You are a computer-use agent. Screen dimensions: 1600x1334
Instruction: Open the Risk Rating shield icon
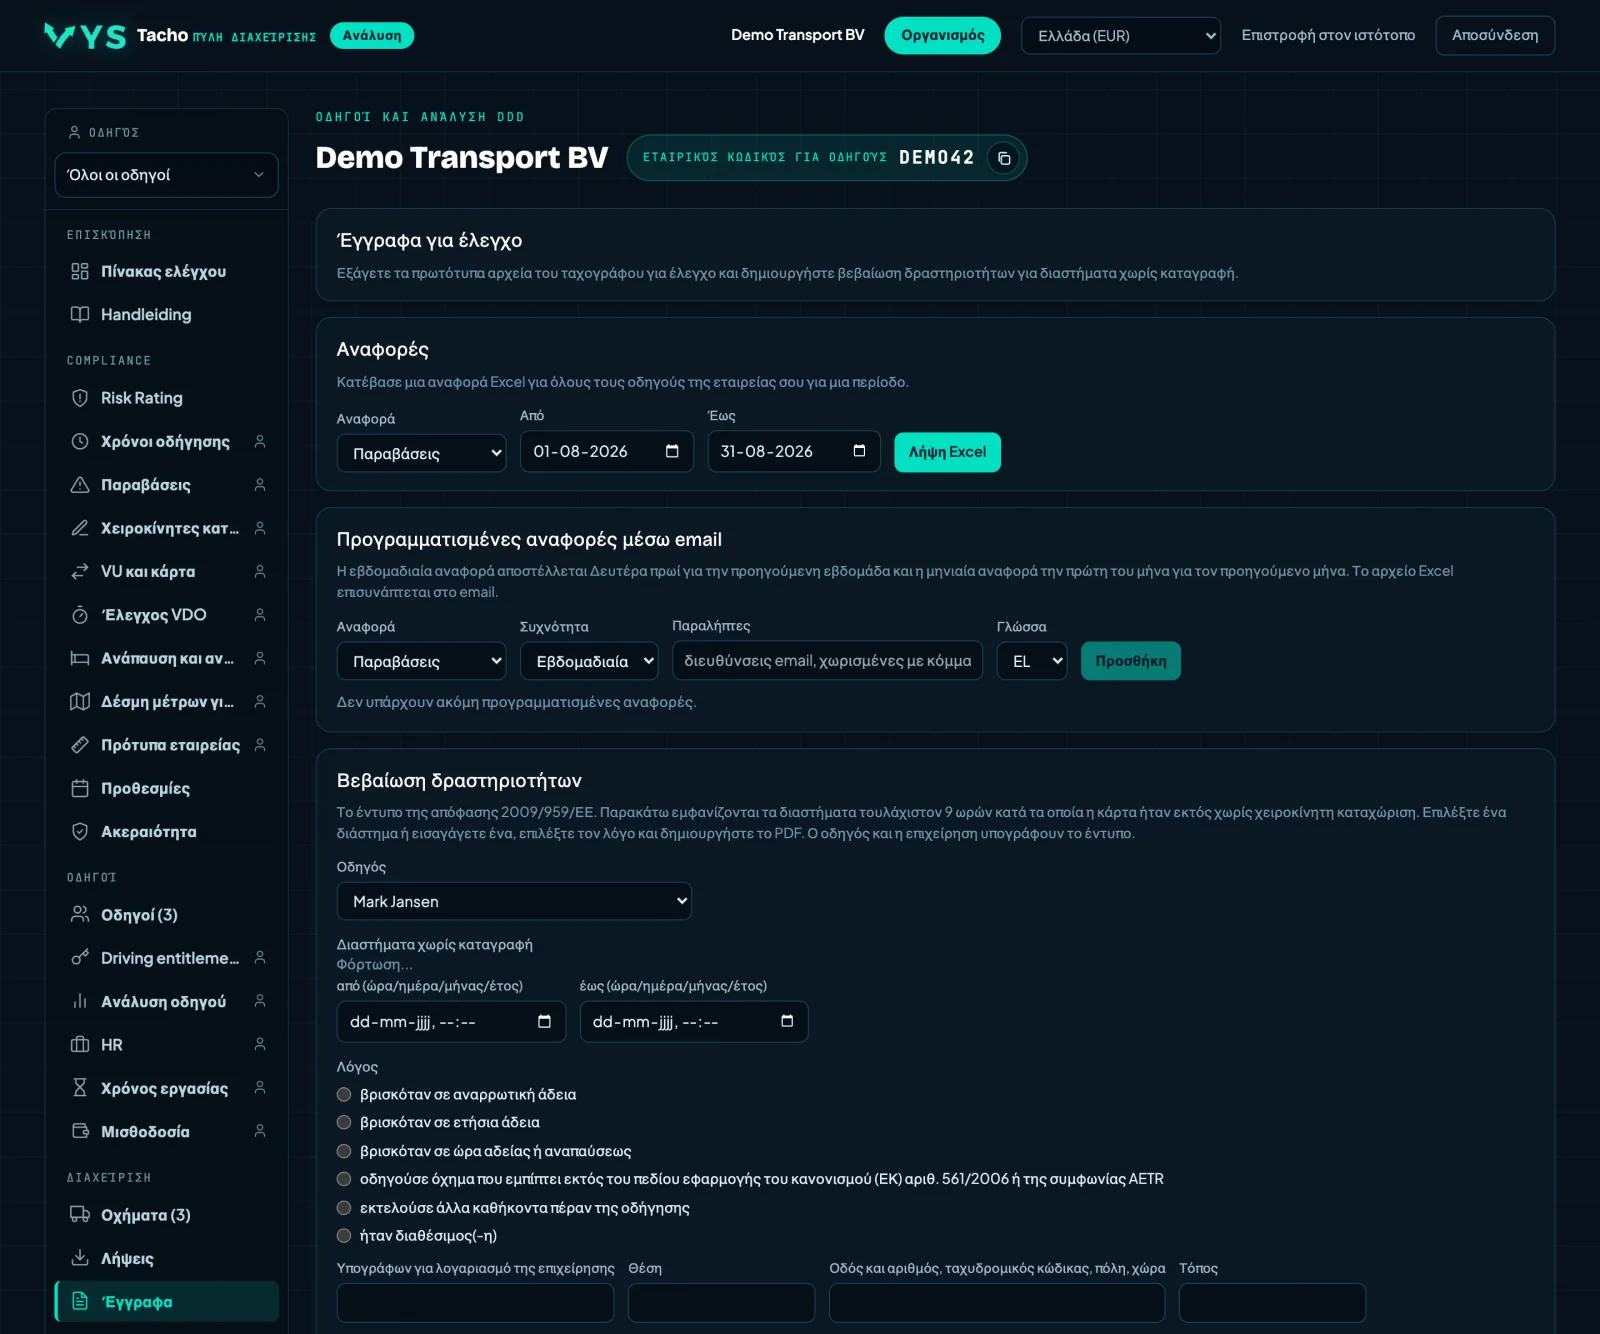coord(80,398)
